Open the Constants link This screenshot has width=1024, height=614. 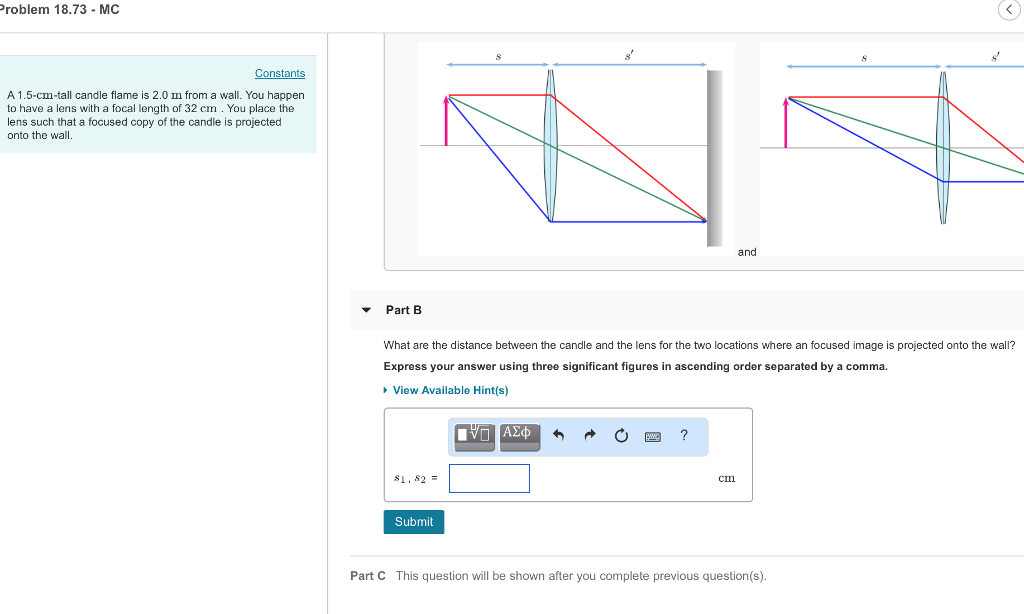pos(280,73)
